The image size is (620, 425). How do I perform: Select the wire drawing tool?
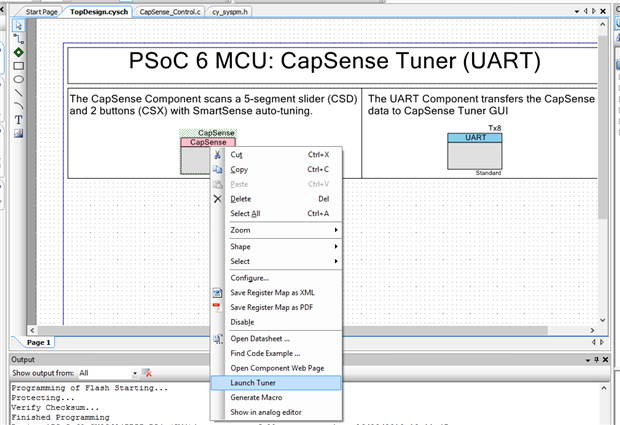coord(18,38)
